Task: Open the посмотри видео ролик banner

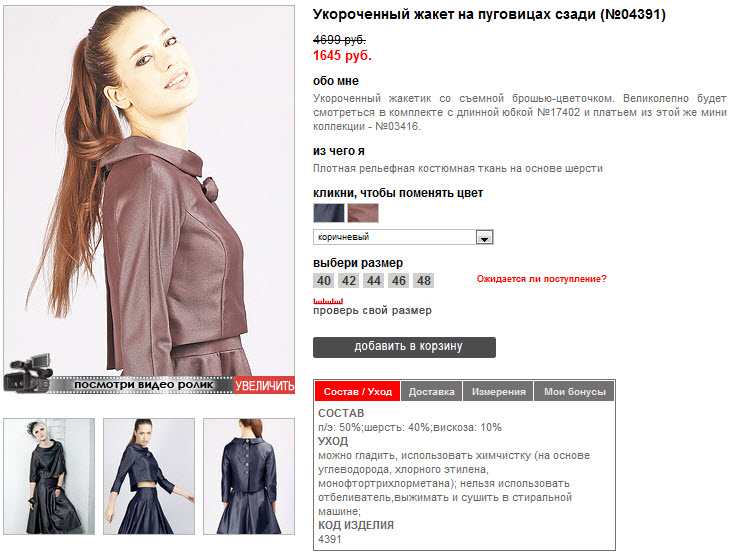Action: pos(143,385)
